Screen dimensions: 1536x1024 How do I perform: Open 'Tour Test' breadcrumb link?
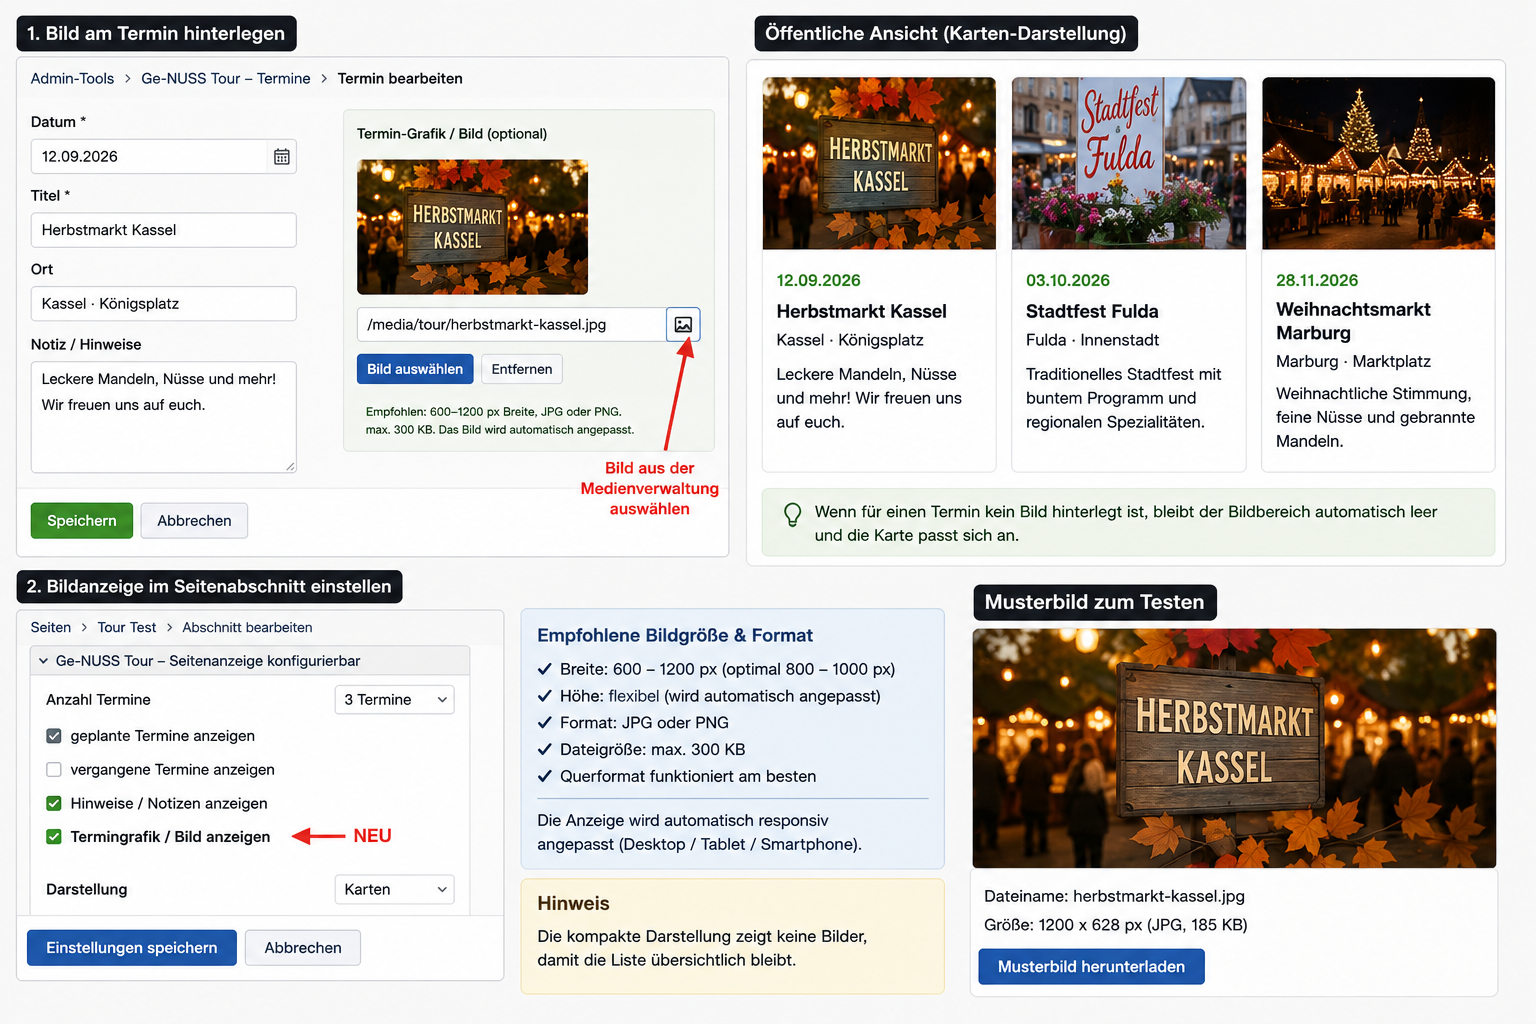click(127, 628)
